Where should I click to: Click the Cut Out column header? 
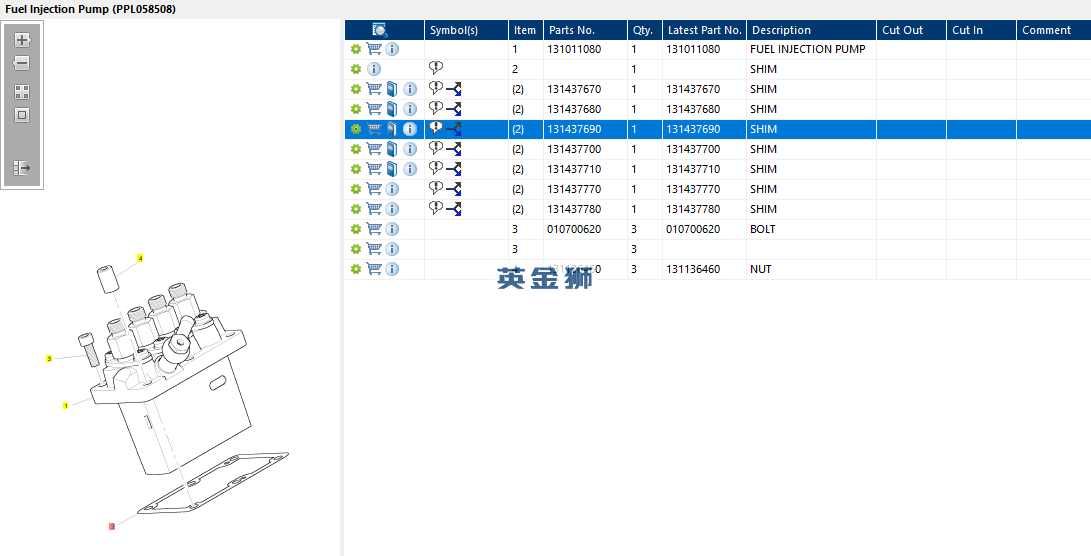point(911,30)
